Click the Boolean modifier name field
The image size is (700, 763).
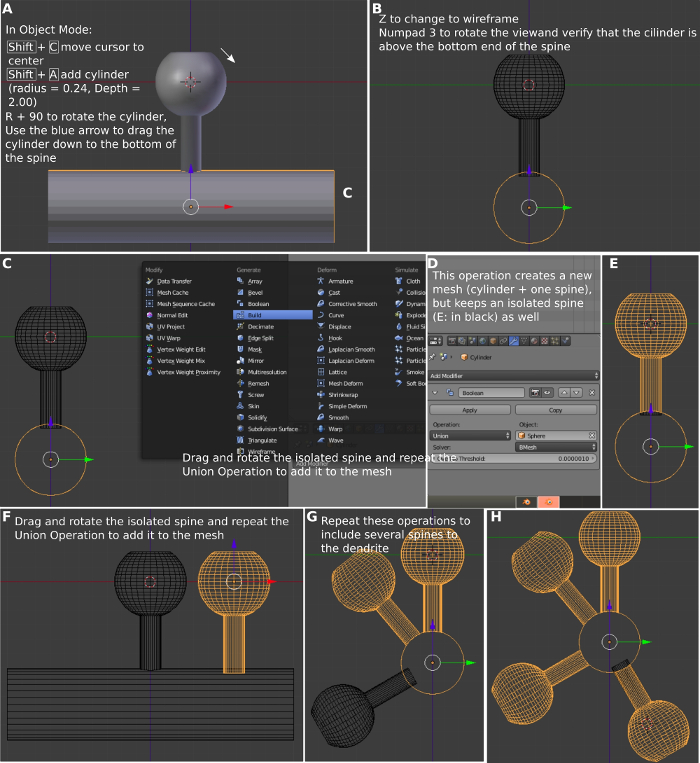click(x=491, y=393)
